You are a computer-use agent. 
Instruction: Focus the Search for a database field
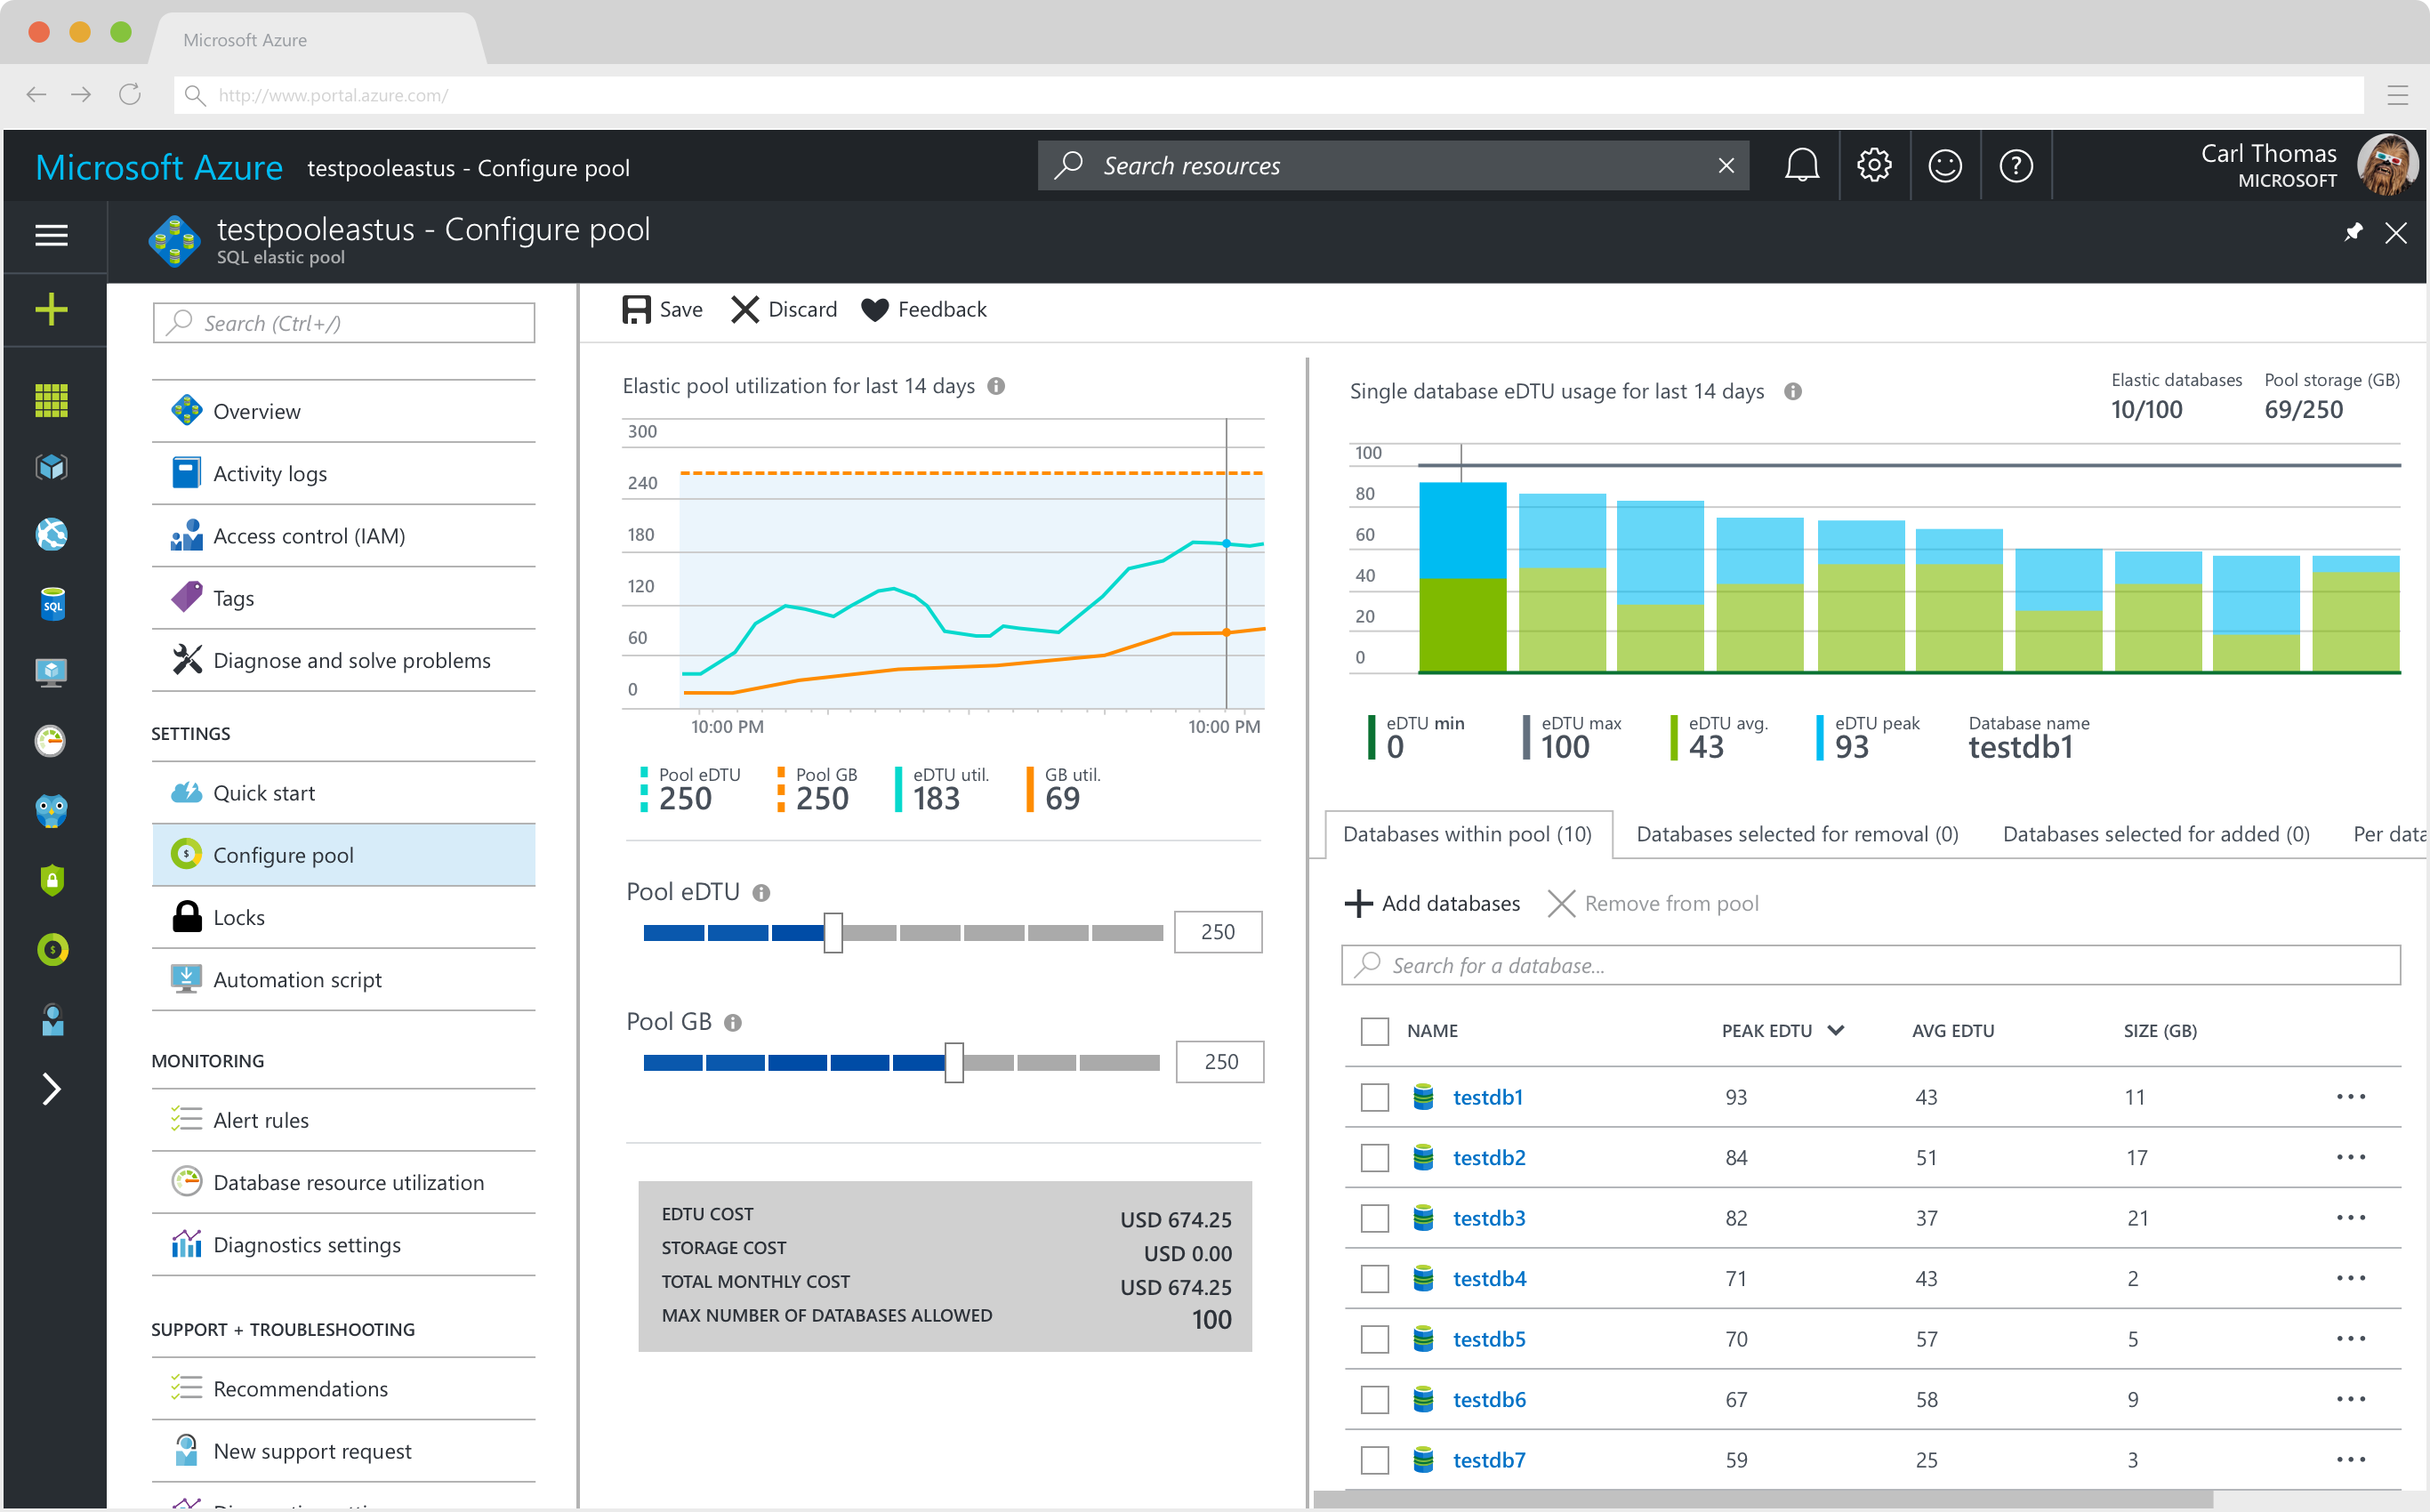(1870, 965)
